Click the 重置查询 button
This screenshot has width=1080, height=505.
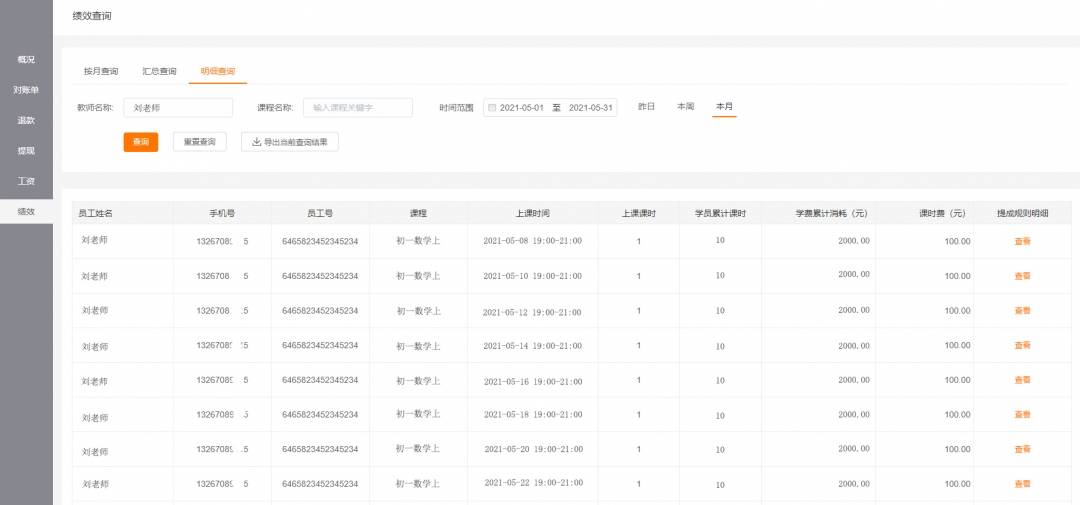coord(200,142)
